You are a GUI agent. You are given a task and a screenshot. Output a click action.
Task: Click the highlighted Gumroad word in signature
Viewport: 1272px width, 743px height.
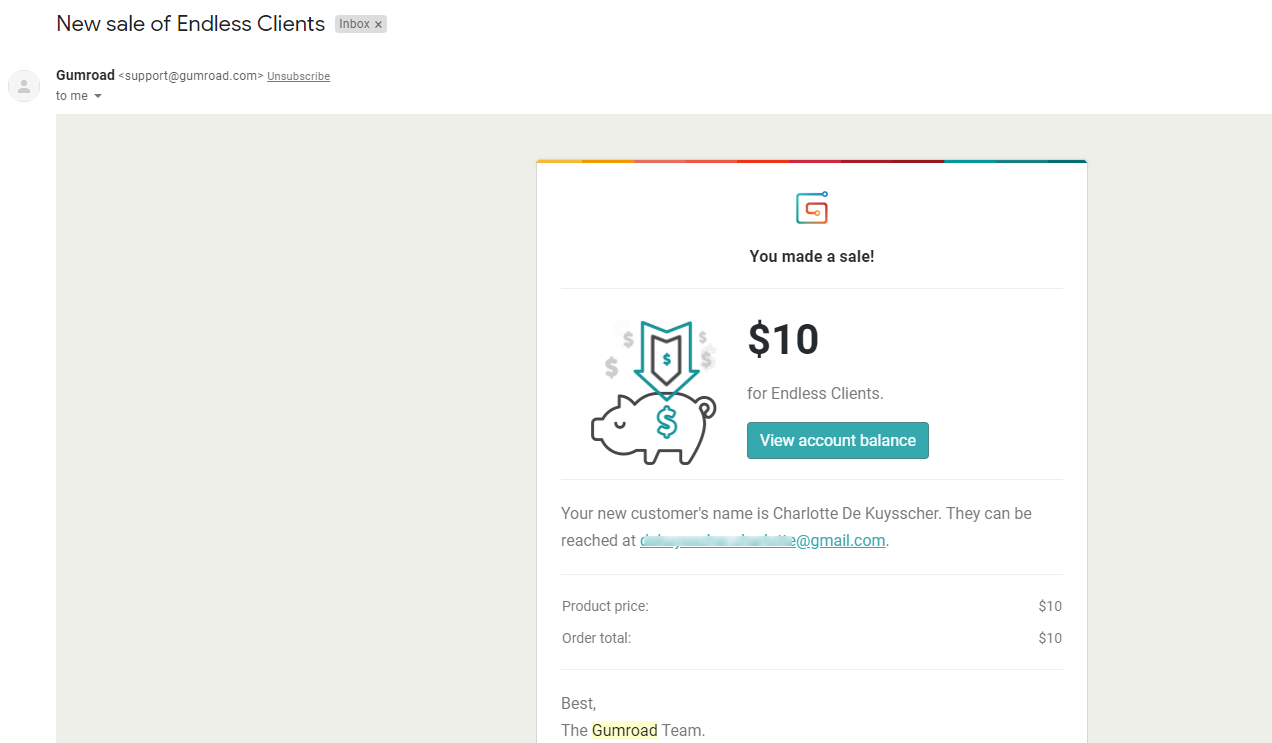click(x=625, y=730)
